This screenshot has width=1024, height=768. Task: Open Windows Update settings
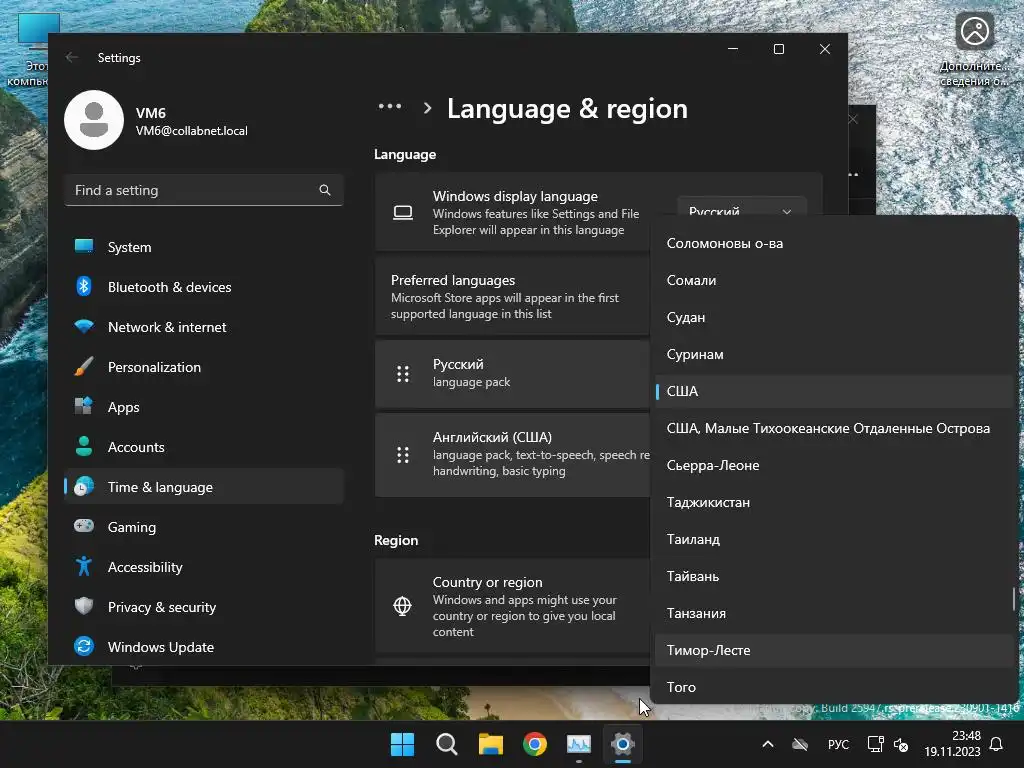tap(204, 647)
